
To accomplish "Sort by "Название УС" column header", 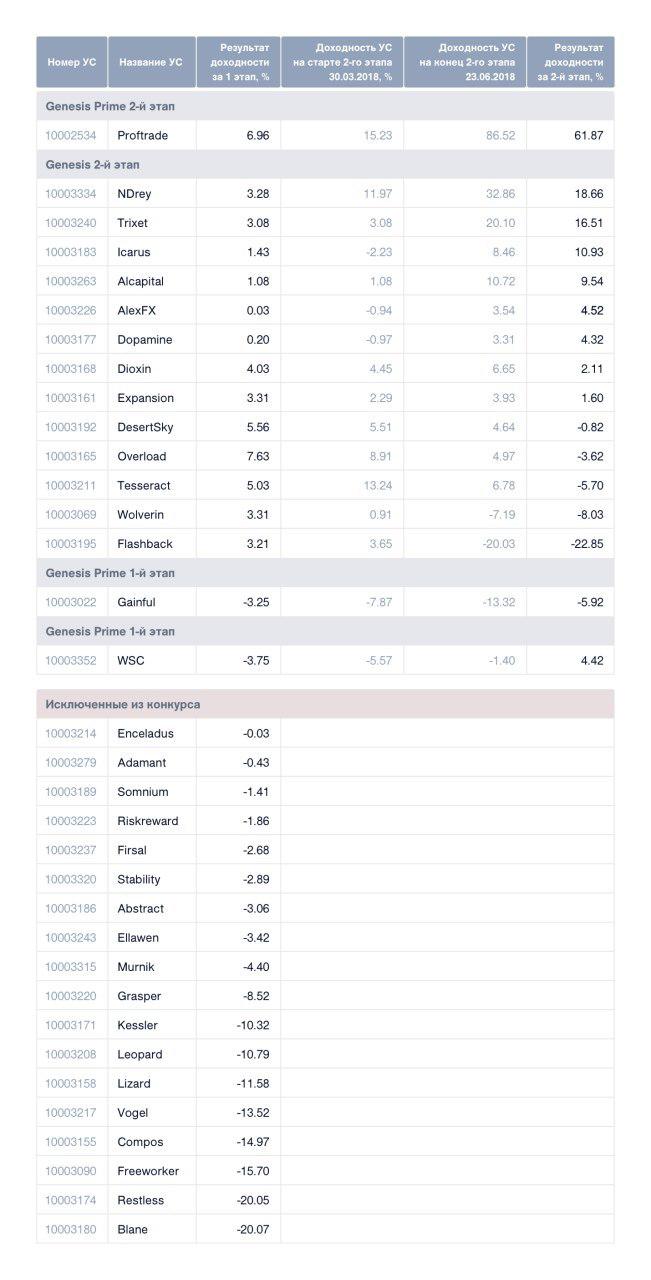I will (x=151, y=62).
